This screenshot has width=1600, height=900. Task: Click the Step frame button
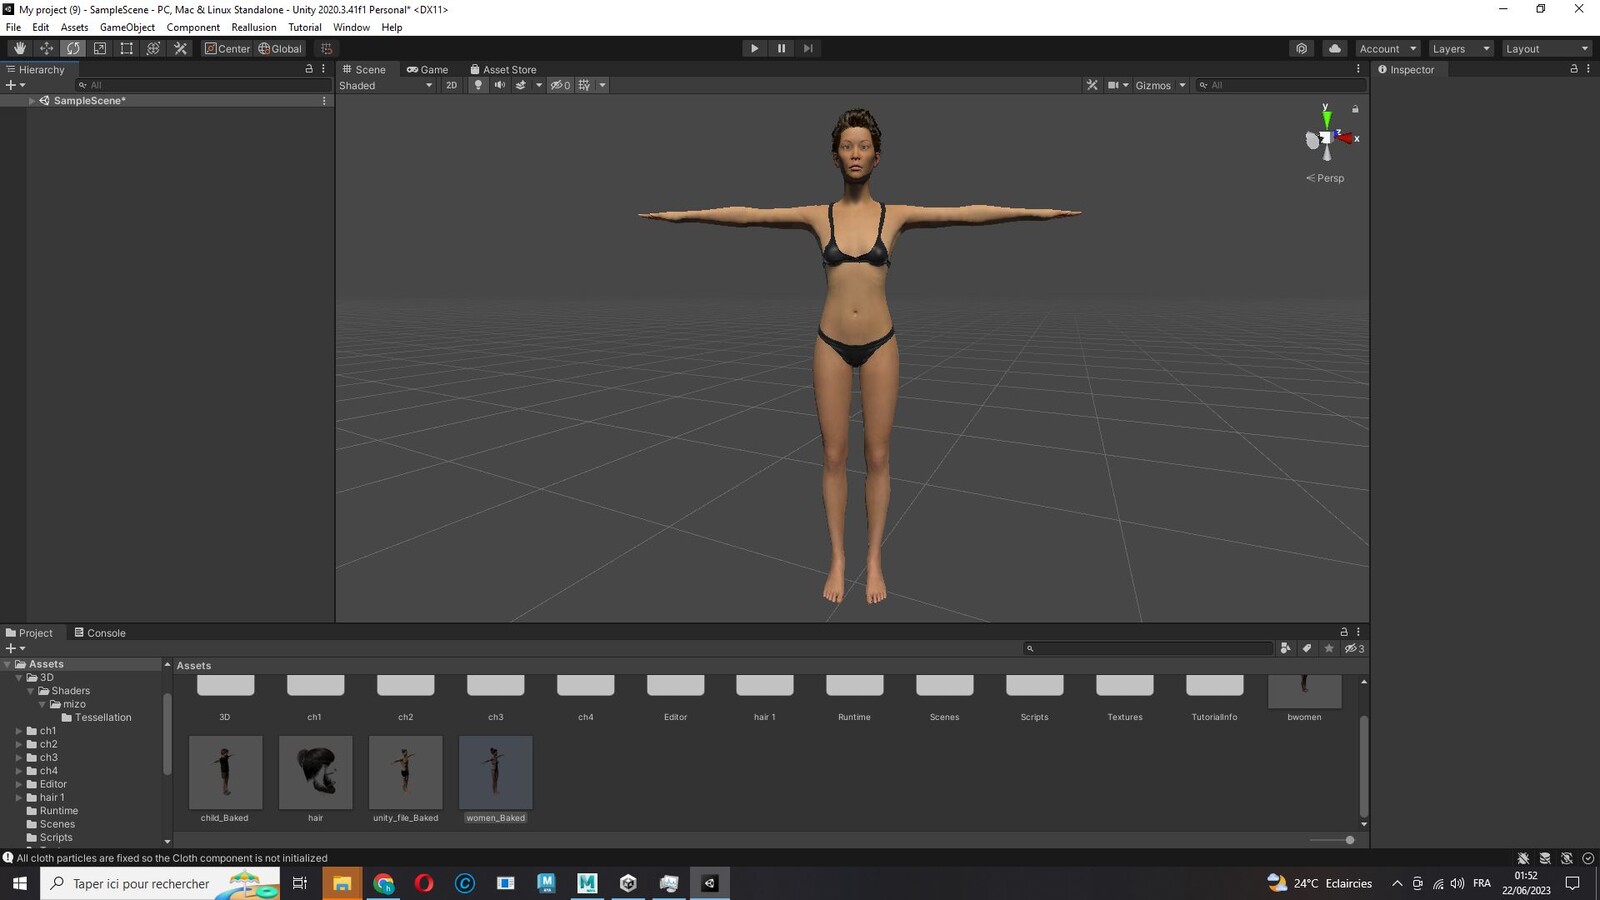click(x=808, y=48)
